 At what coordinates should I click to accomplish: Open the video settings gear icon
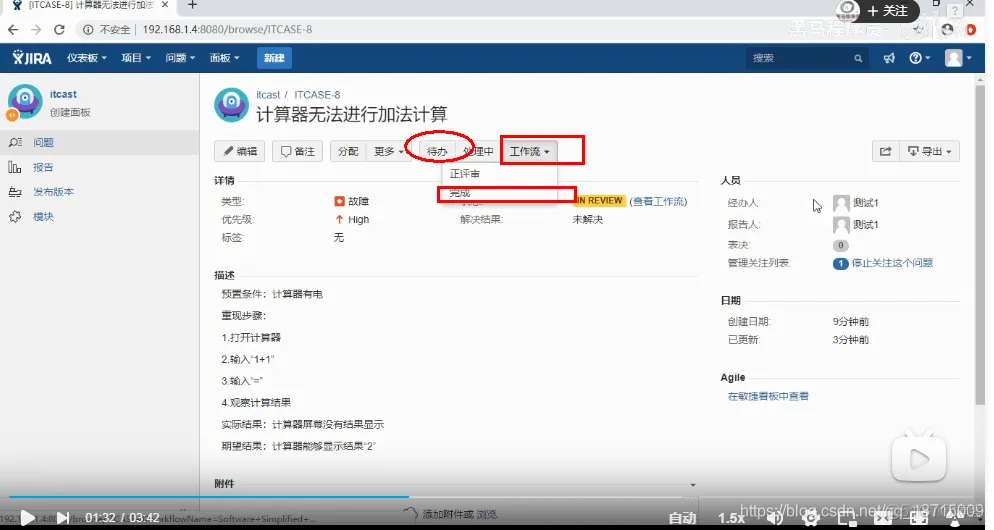point(811,518)
